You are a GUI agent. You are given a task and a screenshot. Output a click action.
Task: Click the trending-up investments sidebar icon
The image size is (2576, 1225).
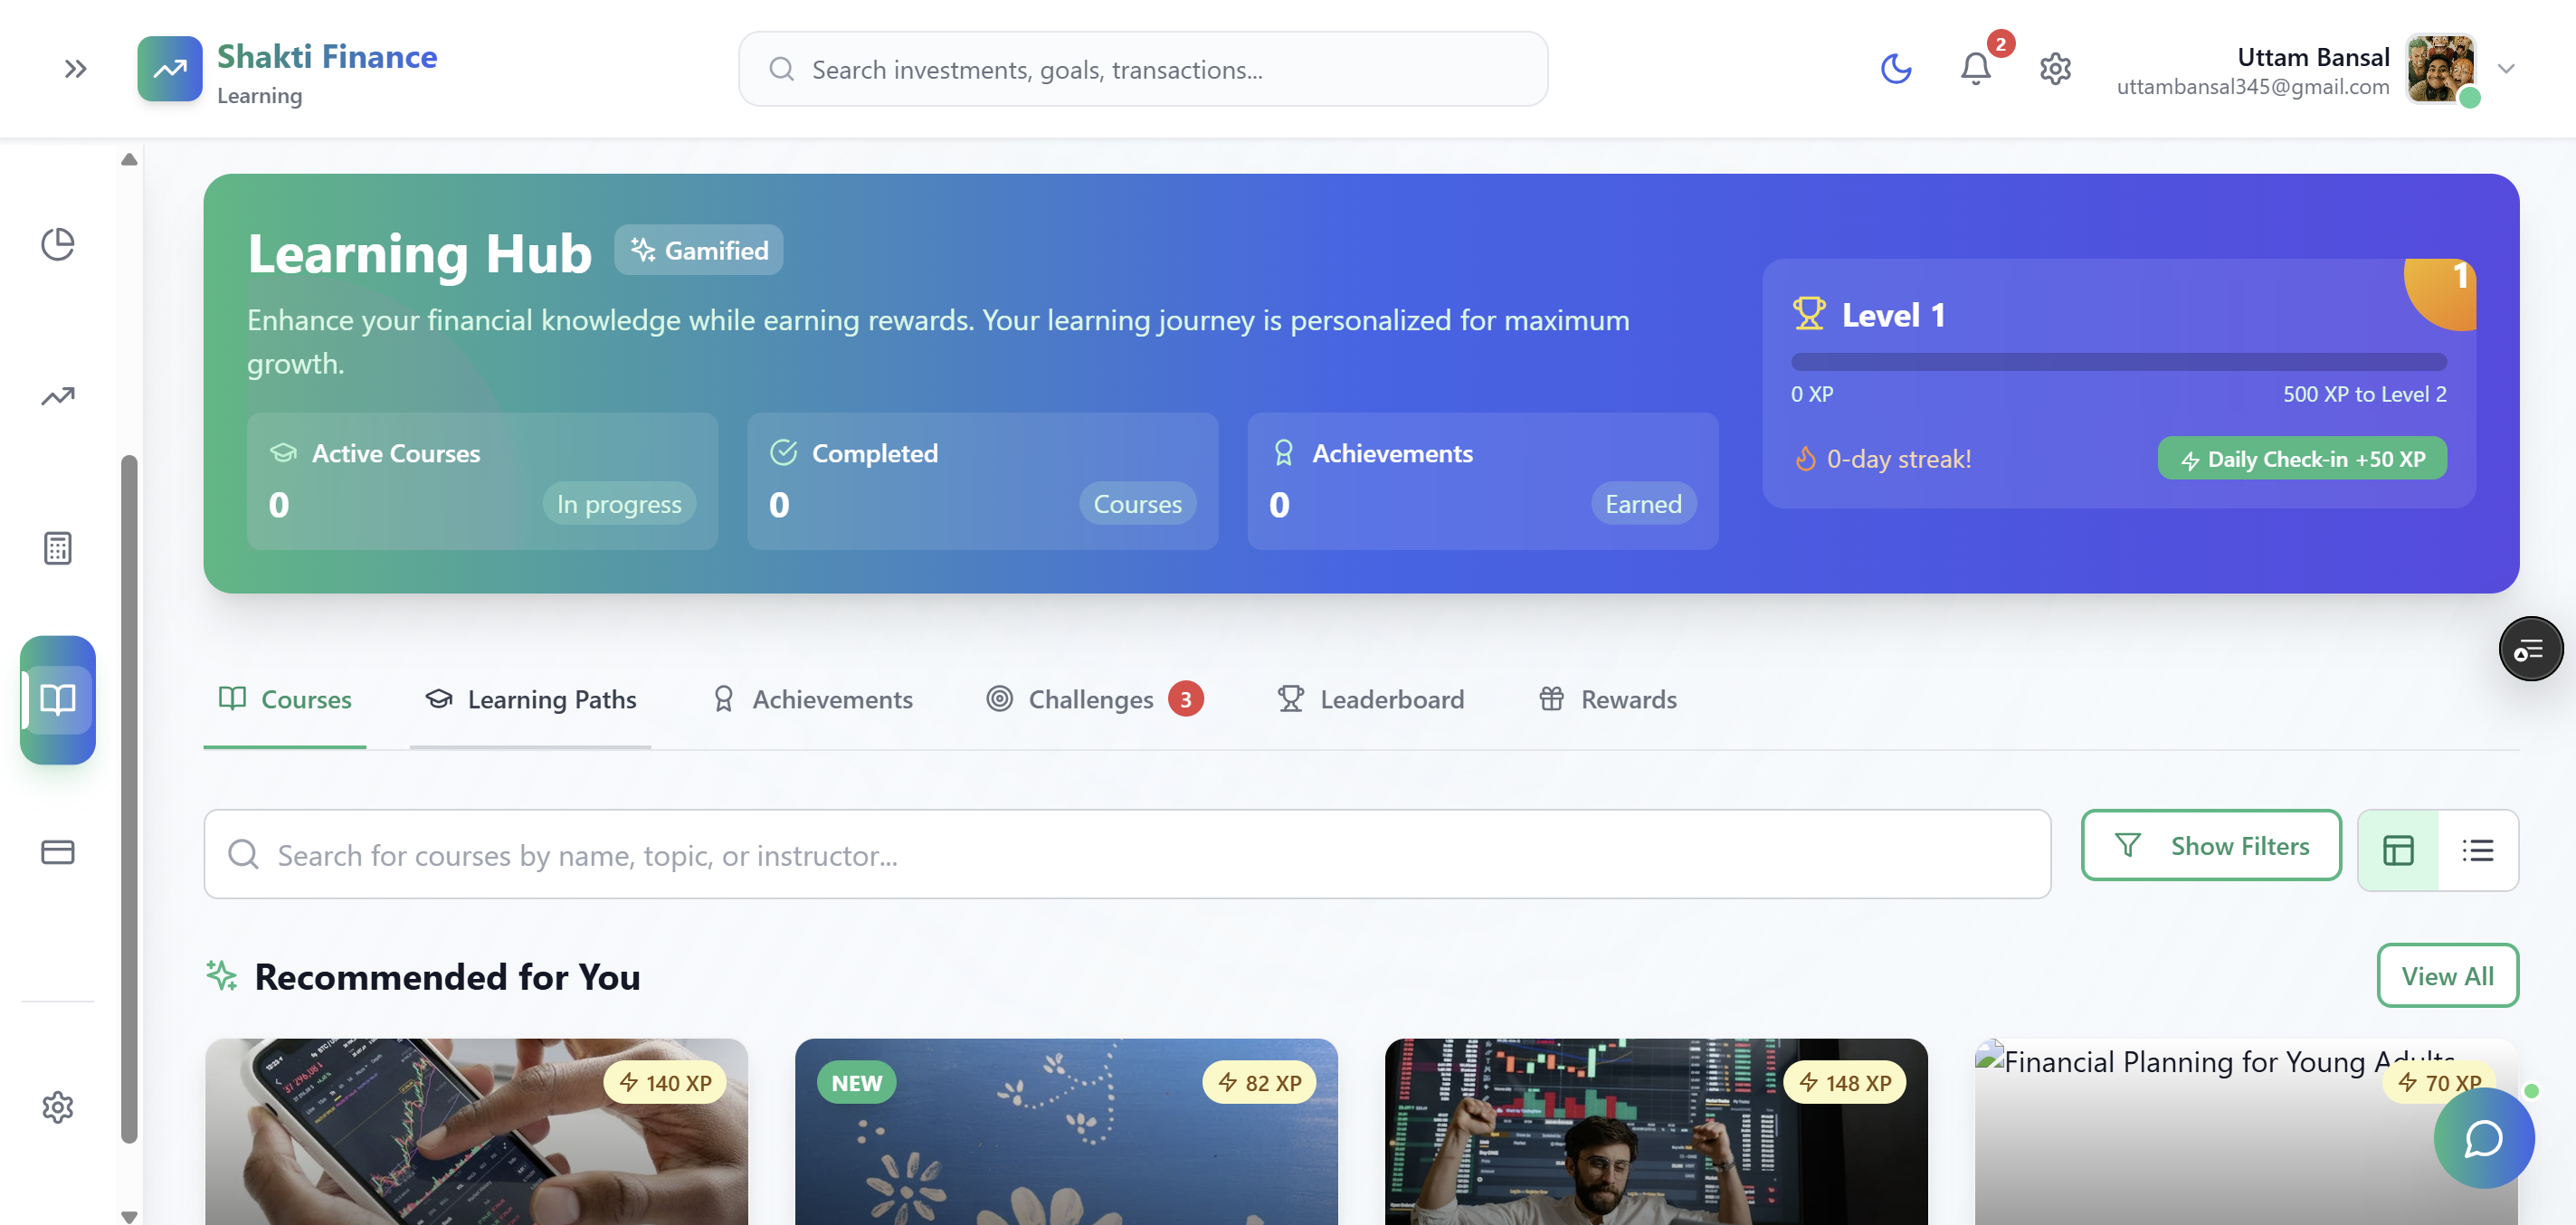pos(57,396)
